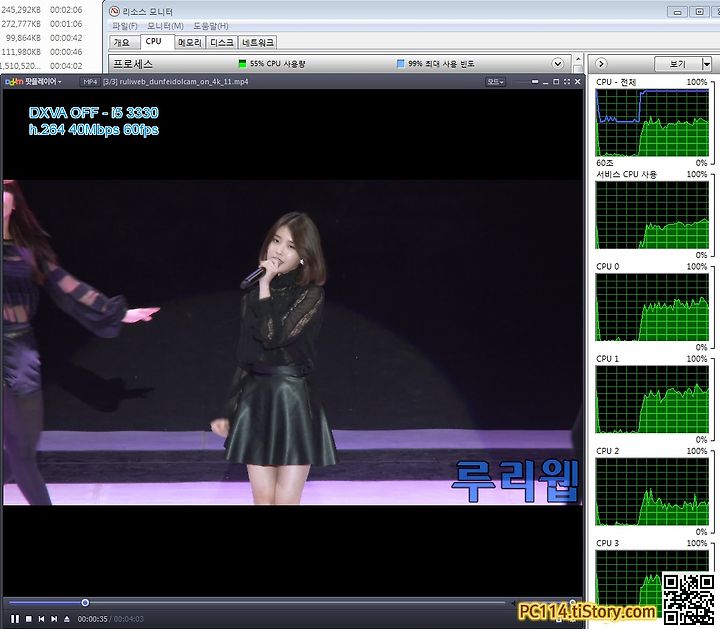Skip to next track in PotPlayer
Image resolution: width=720 pixels, height=629 pixels.
(x=54, y=619)
